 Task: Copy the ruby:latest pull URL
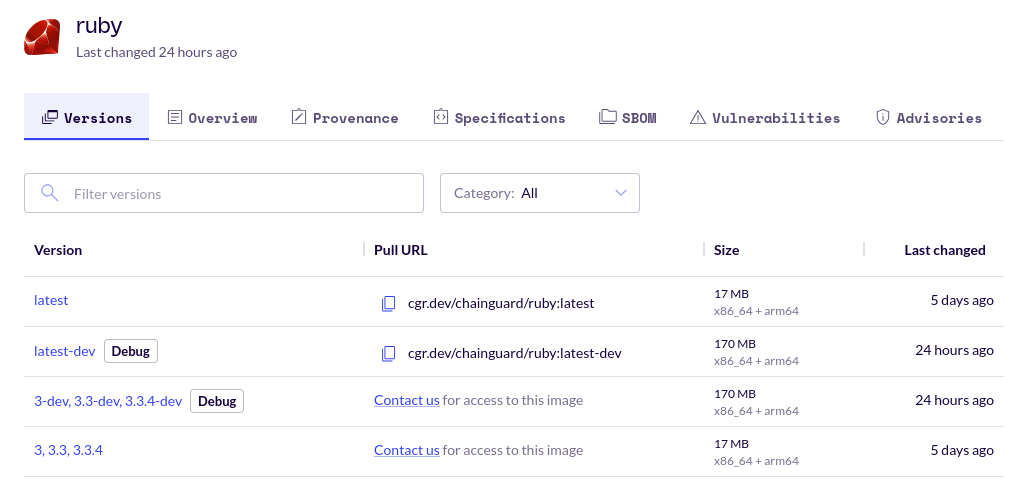[388, 303]
